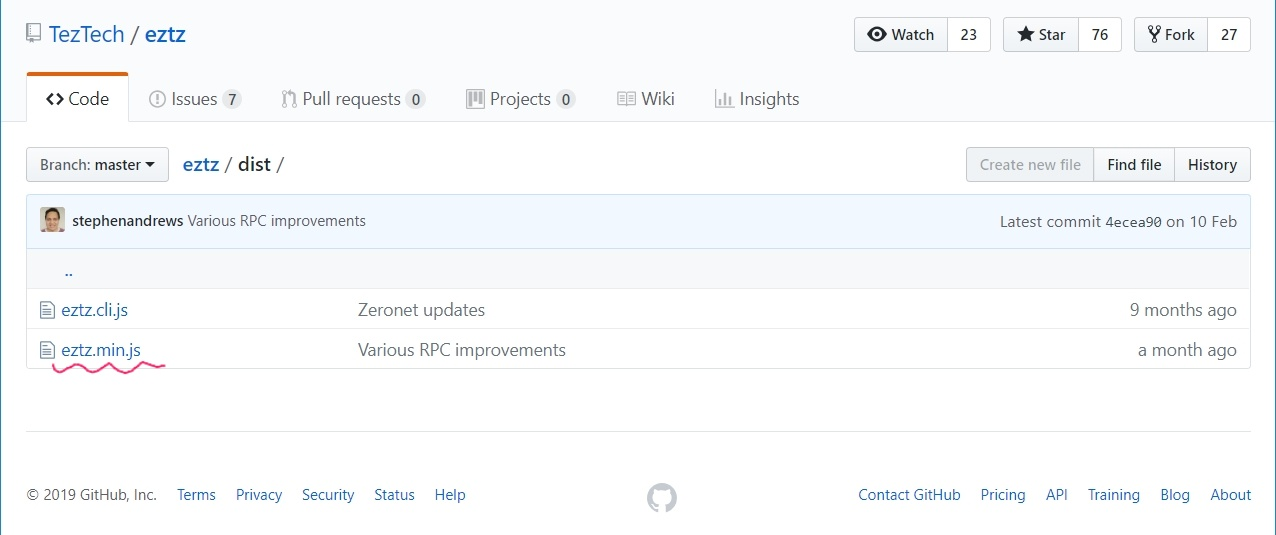This screenshot has height=535, width=1276.
Task: Click the repository book icon beside TezTech
Action: coord(34,34)
